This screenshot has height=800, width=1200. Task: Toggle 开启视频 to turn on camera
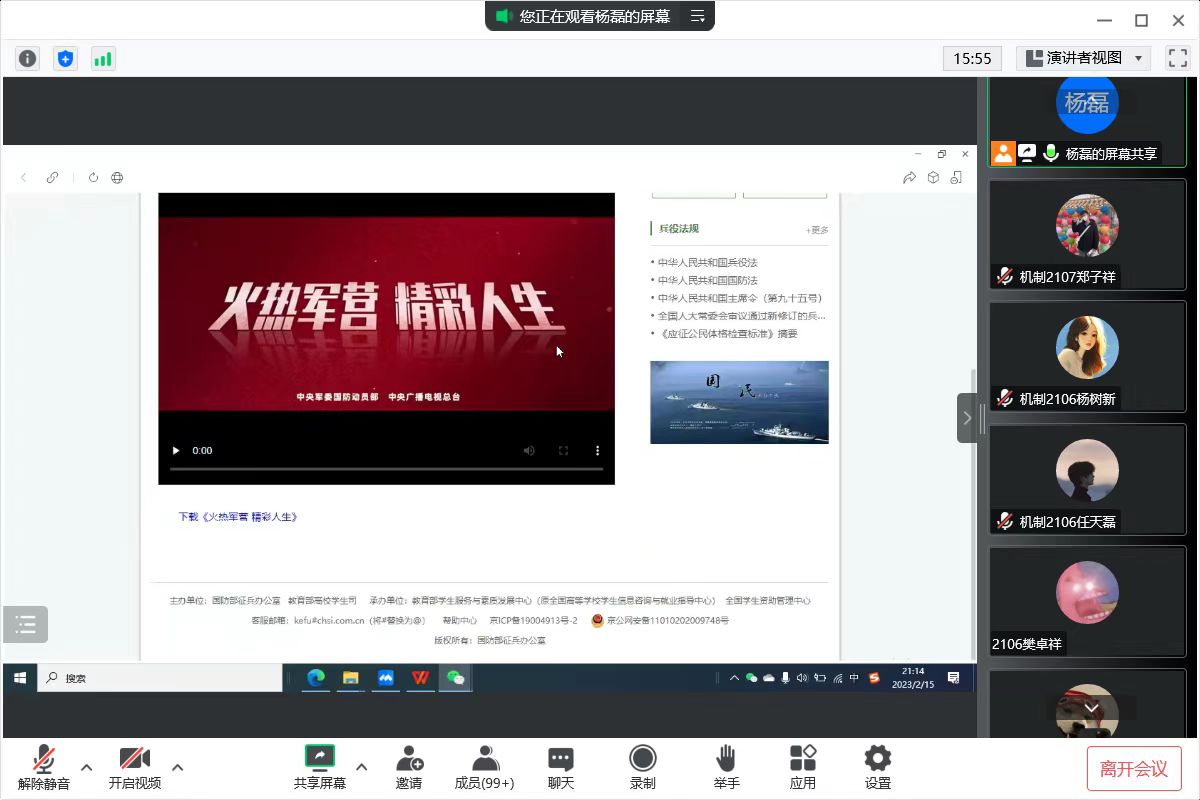[x=135, y=768]
